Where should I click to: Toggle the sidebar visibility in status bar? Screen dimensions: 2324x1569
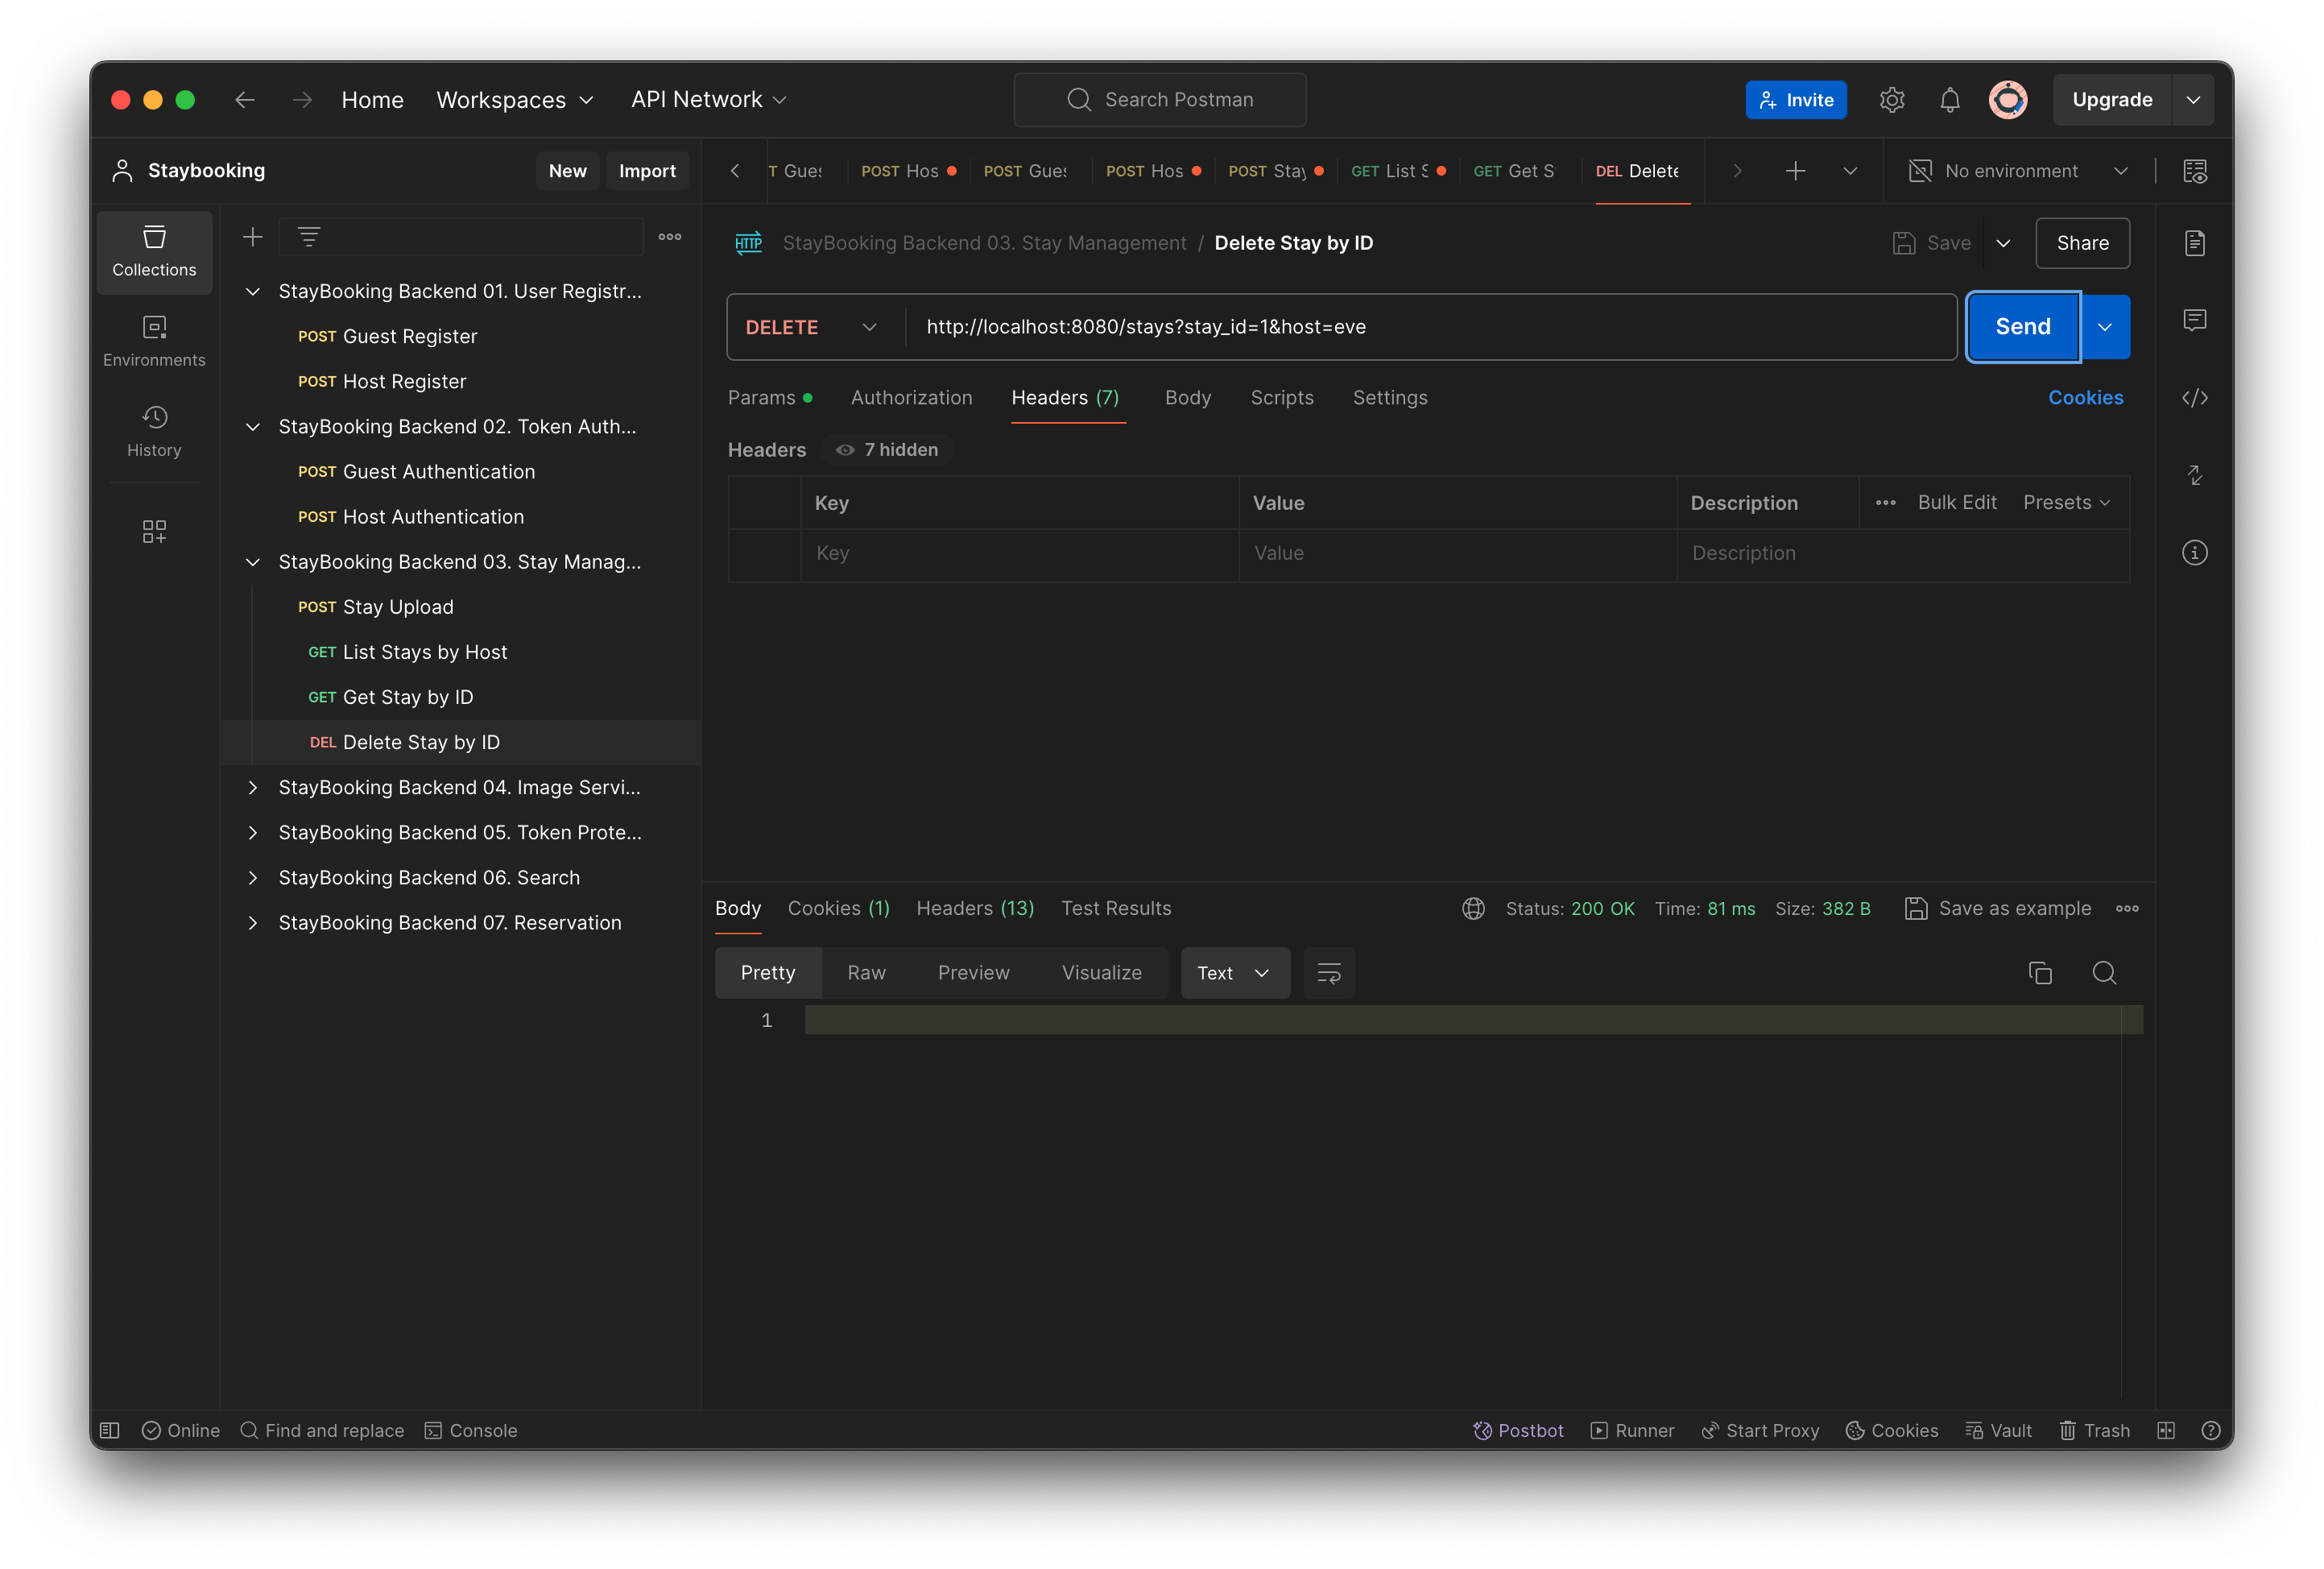[110, 1430]
